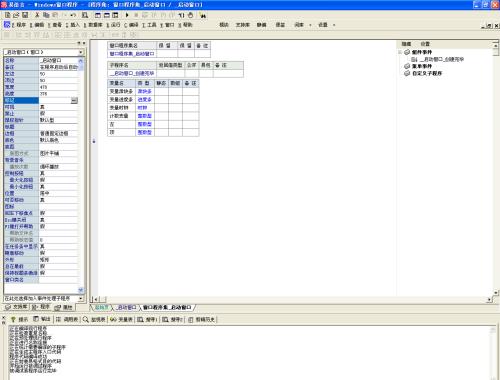Switch to the _启动窗口 editor tab
Screen dimensions: 500x380
tap(126, 307)
